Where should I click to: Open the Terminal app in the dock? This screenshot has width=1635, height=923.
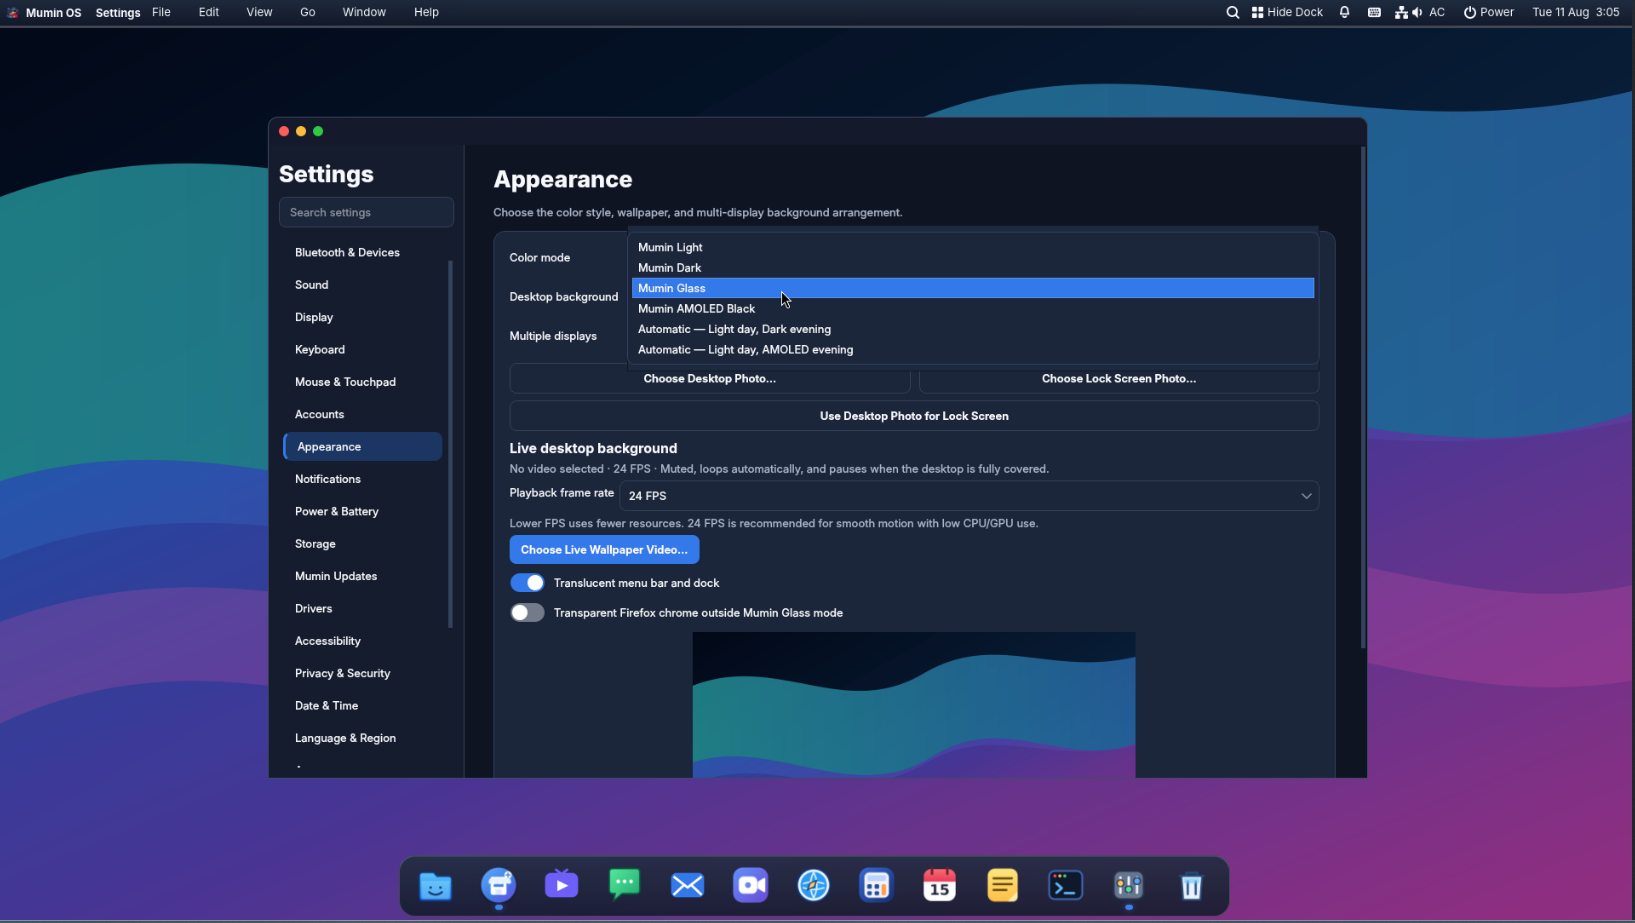coord(1065,886)
